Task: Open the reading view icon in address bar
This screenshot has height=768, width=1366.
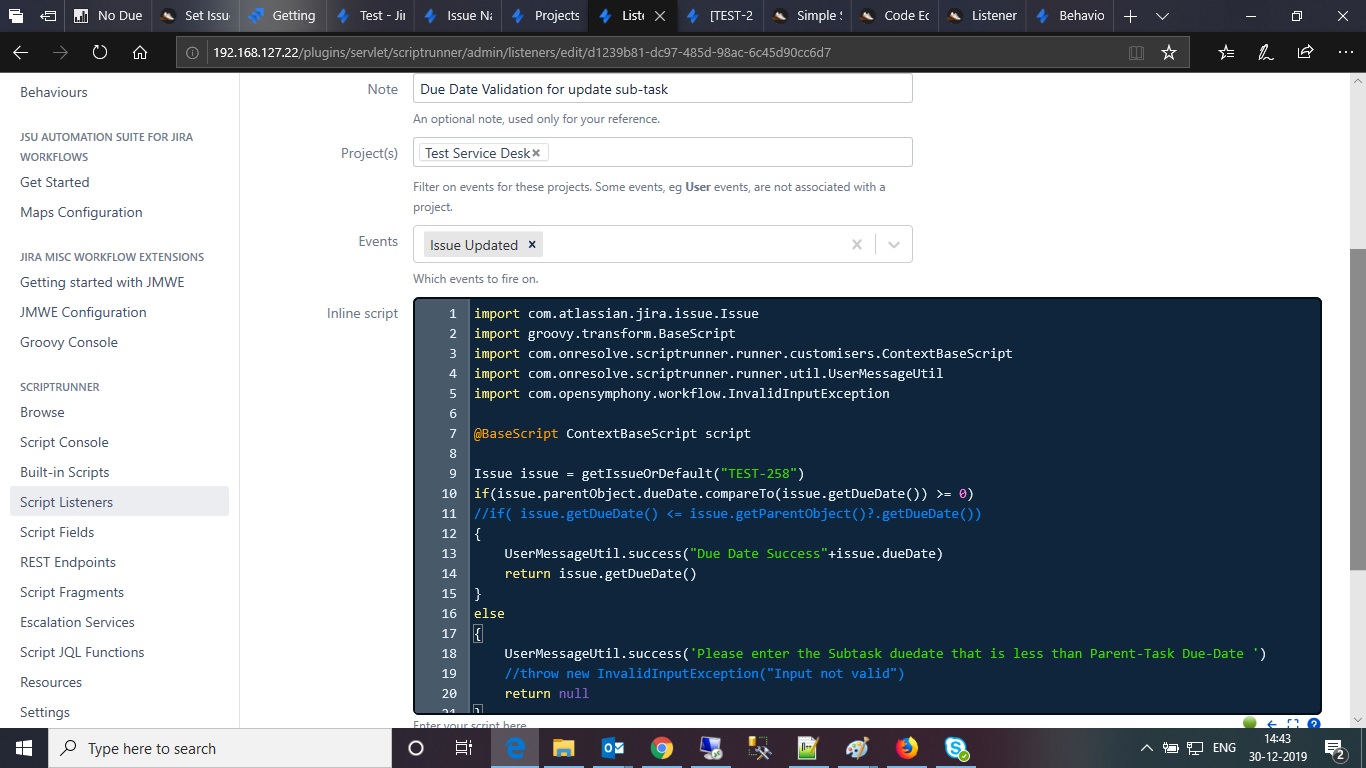Action: pyautogui.click(x=1136, y=52)
